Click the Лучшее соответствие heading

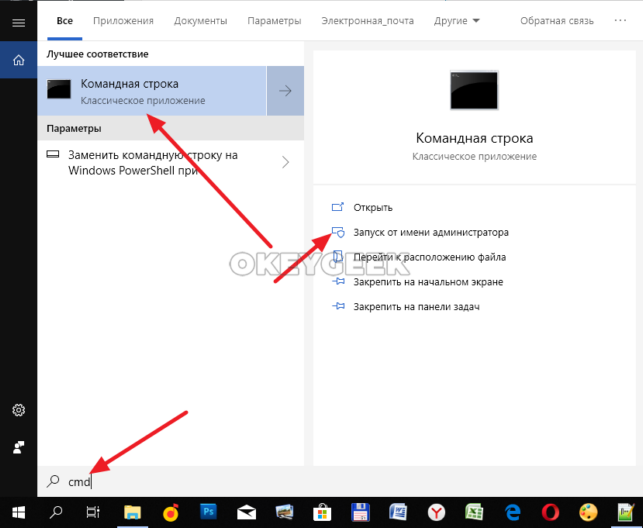[x=97, y=54]
